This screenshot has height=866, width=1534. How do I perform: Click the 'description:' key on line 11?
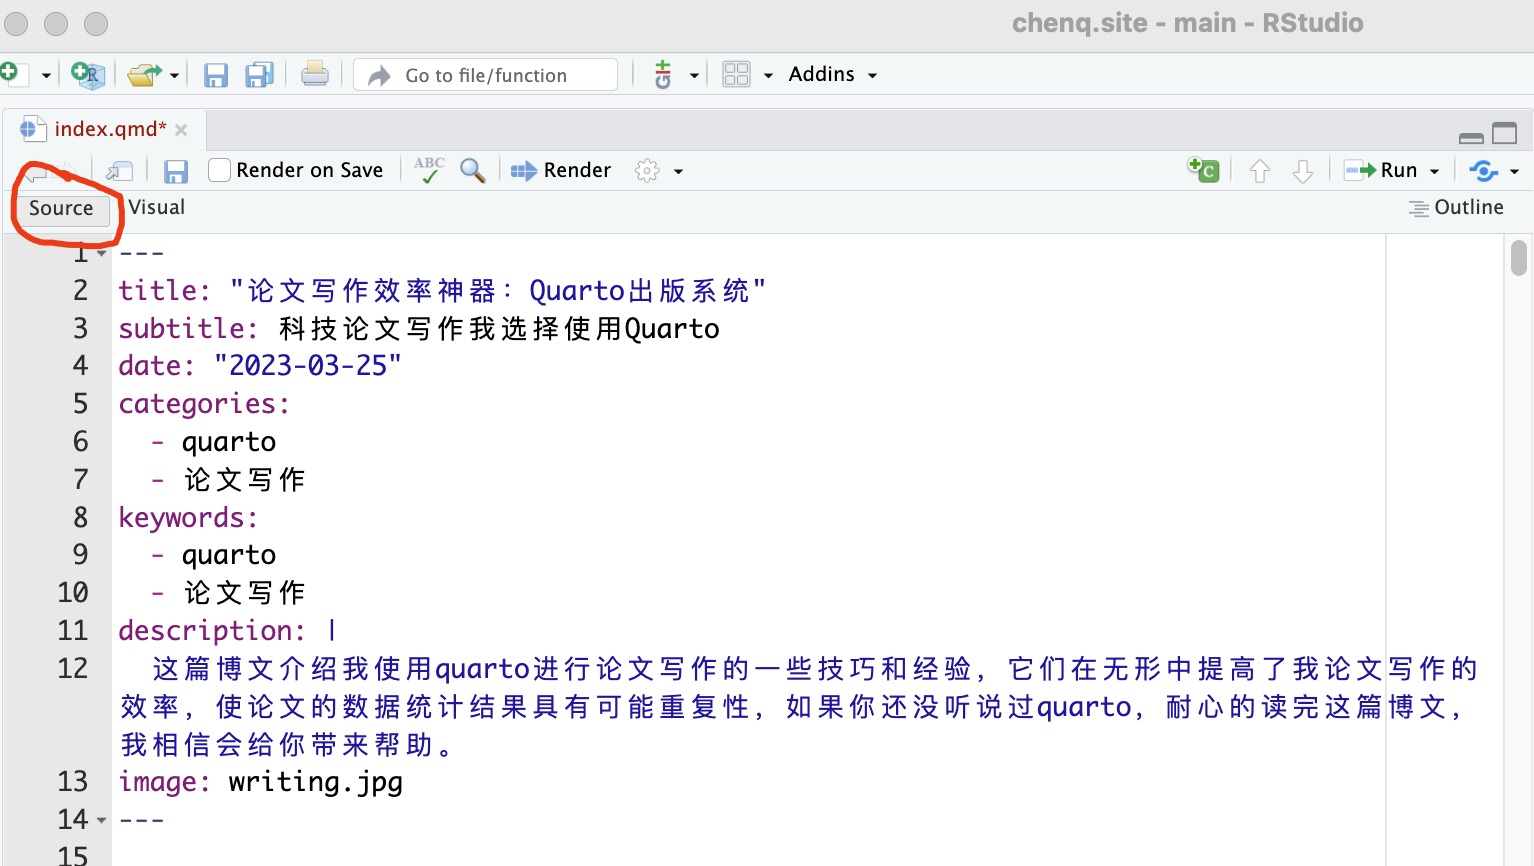click(212, 631)
